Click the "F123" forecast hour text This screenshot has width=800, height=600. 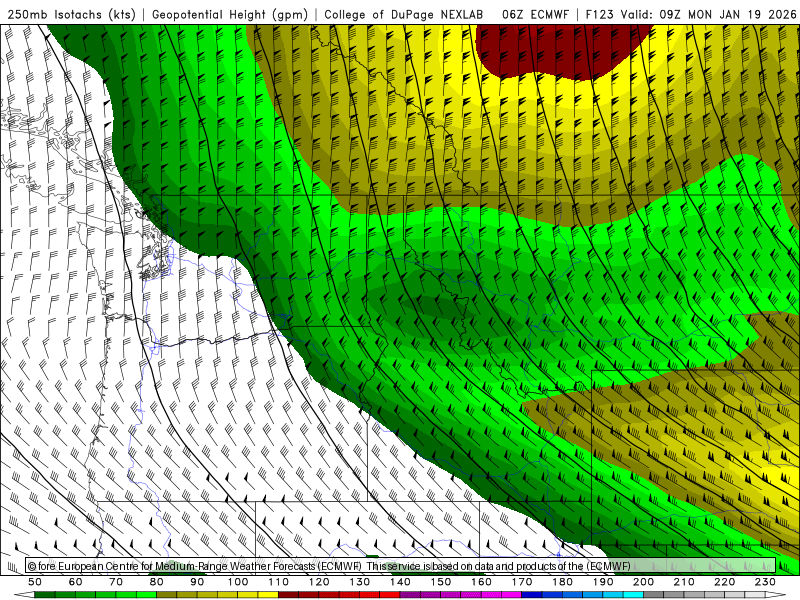(x=601, y=15)
